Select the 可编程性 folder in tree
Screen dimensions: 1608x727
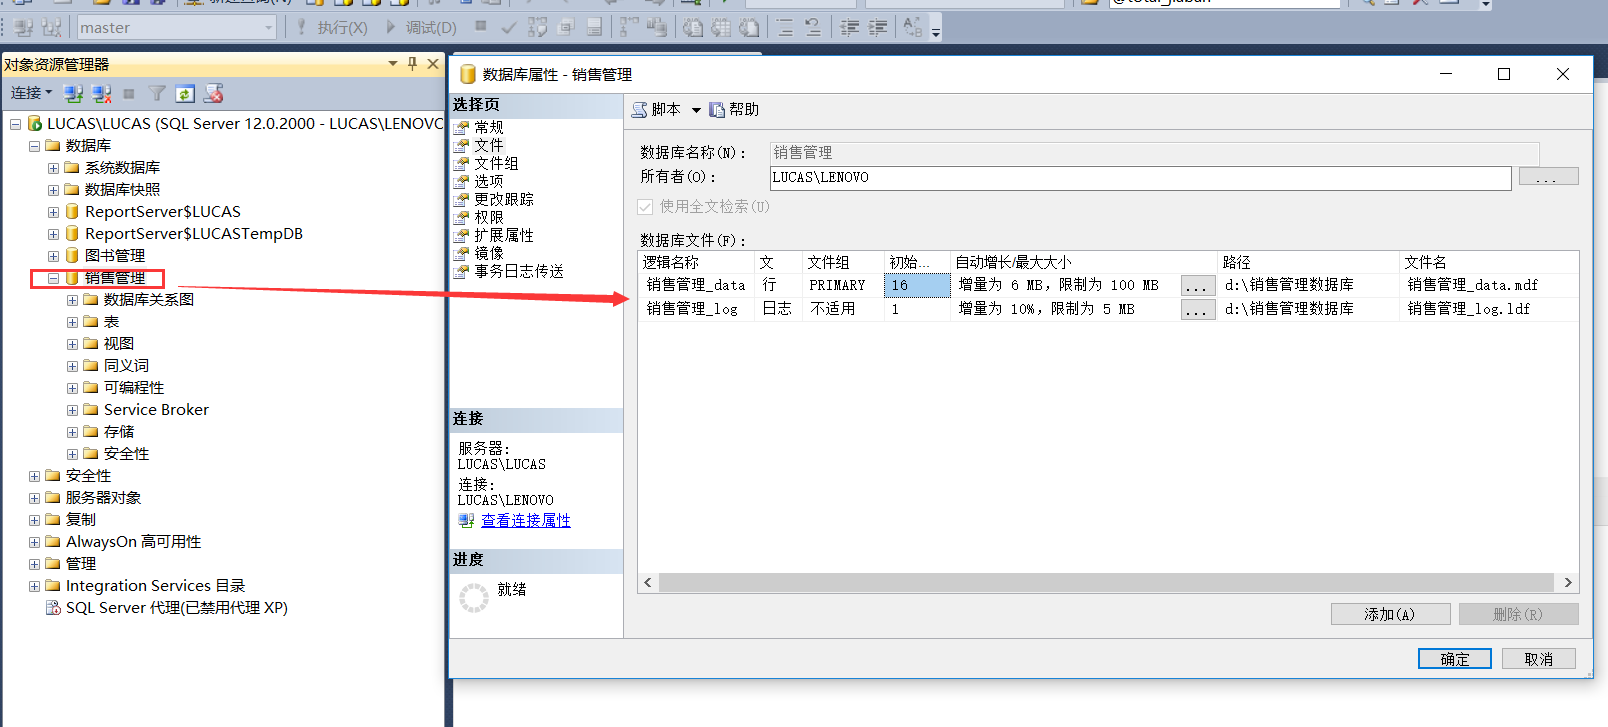[134, 388]
